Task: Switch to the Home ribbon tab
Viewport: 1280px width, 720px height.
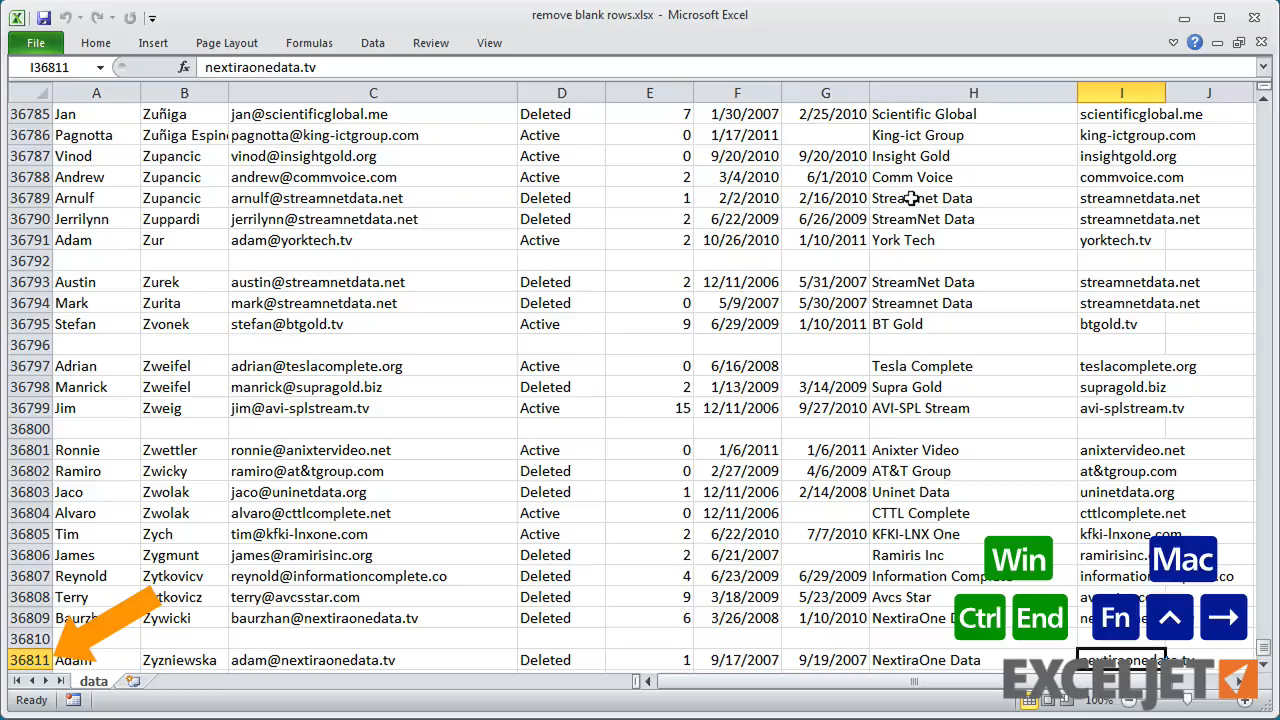Action: coord(96,43)
